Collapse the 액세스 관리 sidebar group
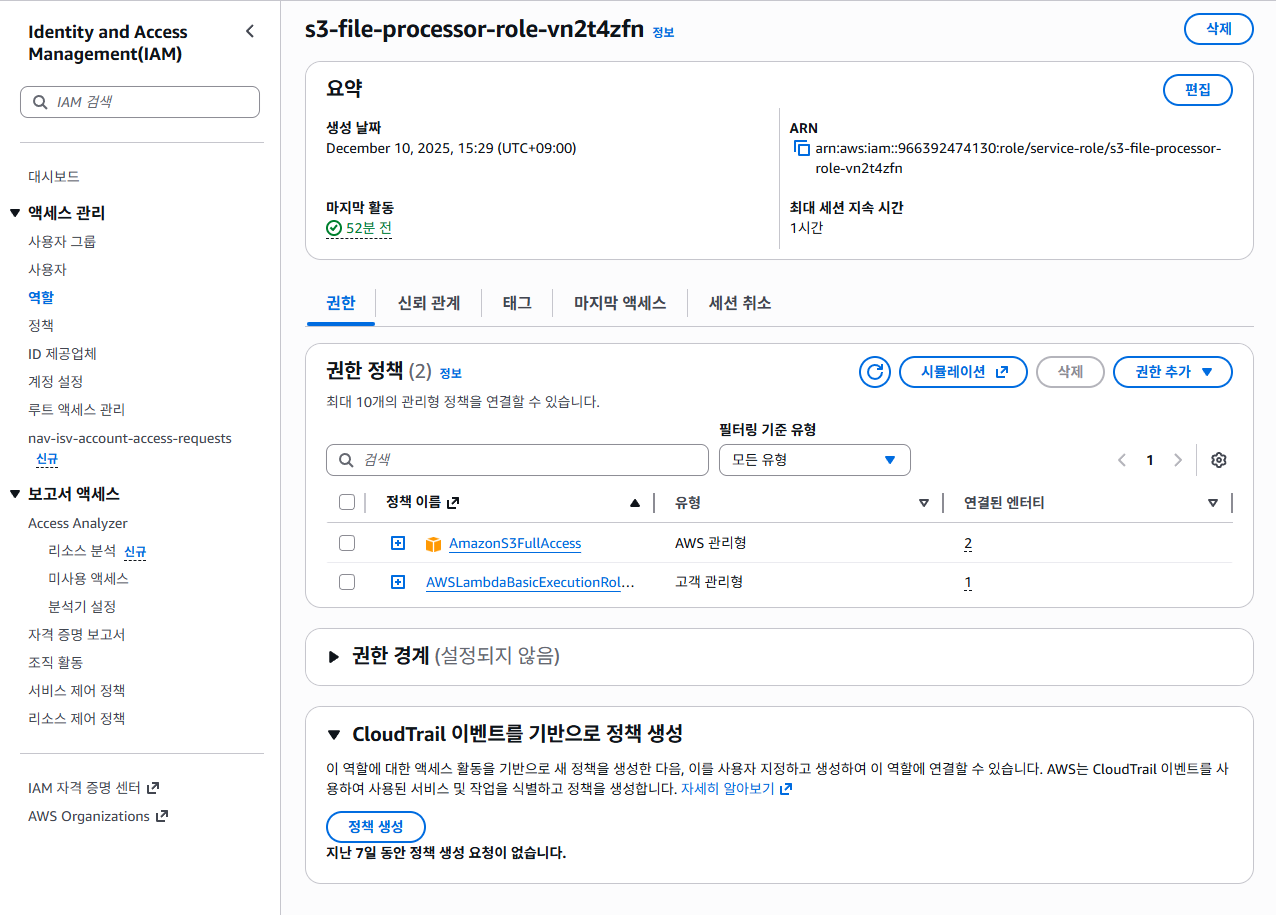This screenshot has height=915, width=1276. (x=14, y=213)
